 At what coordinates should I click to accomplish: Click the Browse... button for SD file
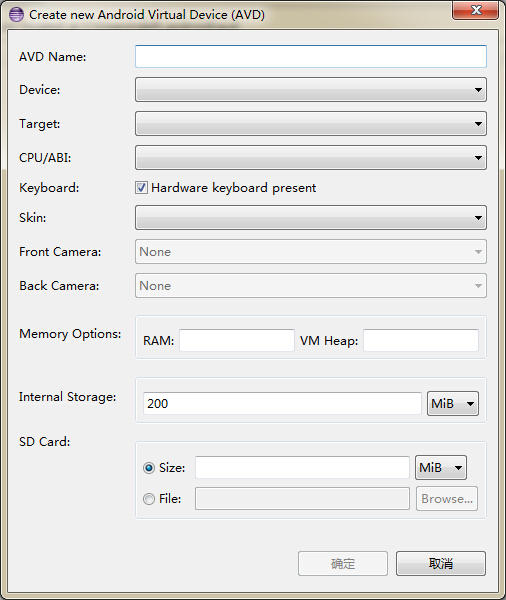click(447, 499)
